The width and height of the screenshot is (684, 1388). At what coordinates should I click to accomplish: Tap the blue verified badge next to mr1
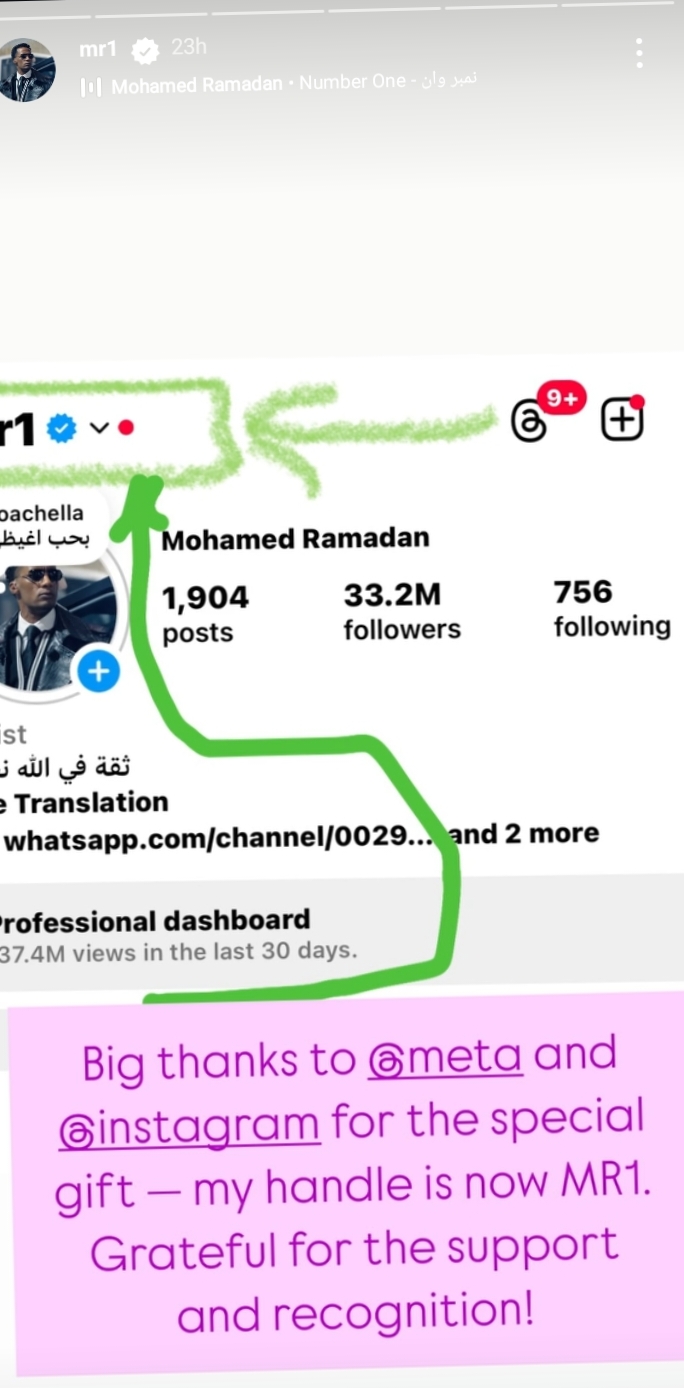[x=62, y=429]
